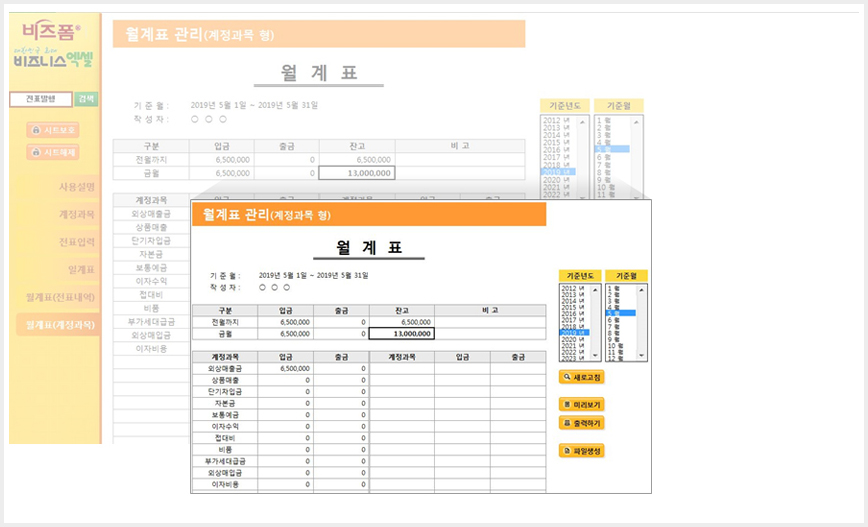Click the 비즈폼 logo
The height and width of the screenshot is (527, 868).
point(51,30)
